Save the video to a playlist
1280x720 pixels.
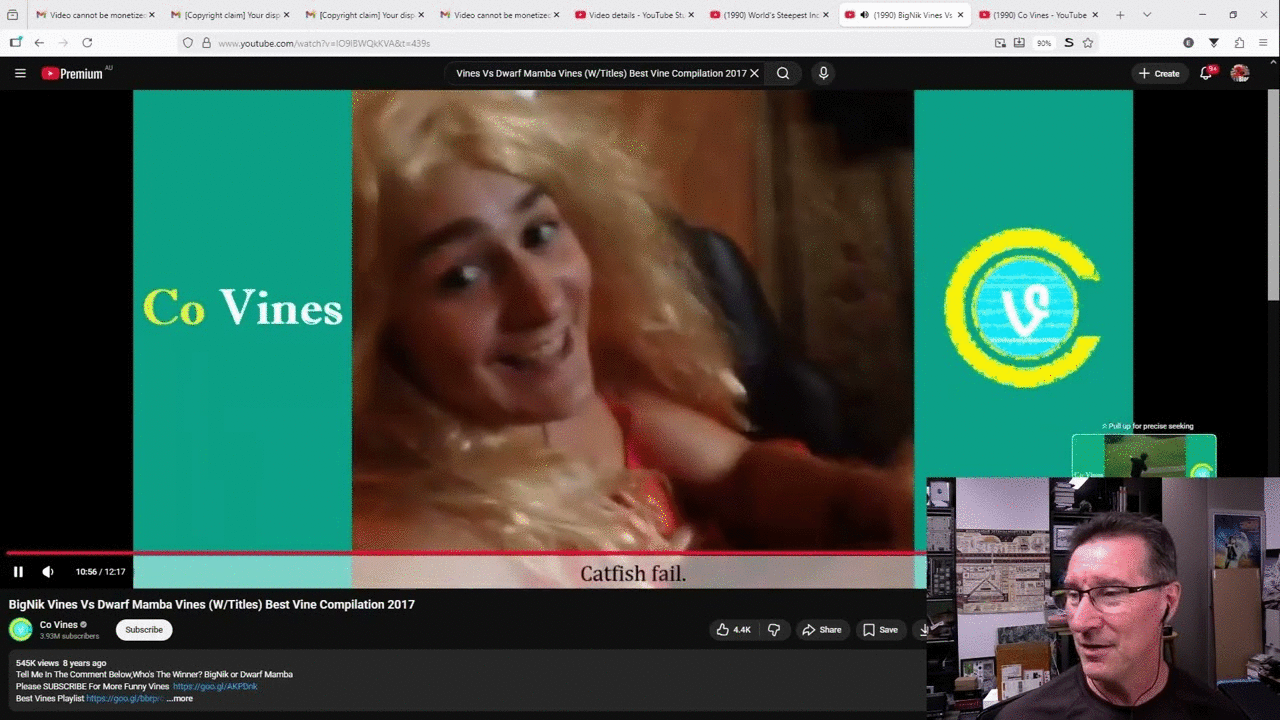tap(880, 630)
